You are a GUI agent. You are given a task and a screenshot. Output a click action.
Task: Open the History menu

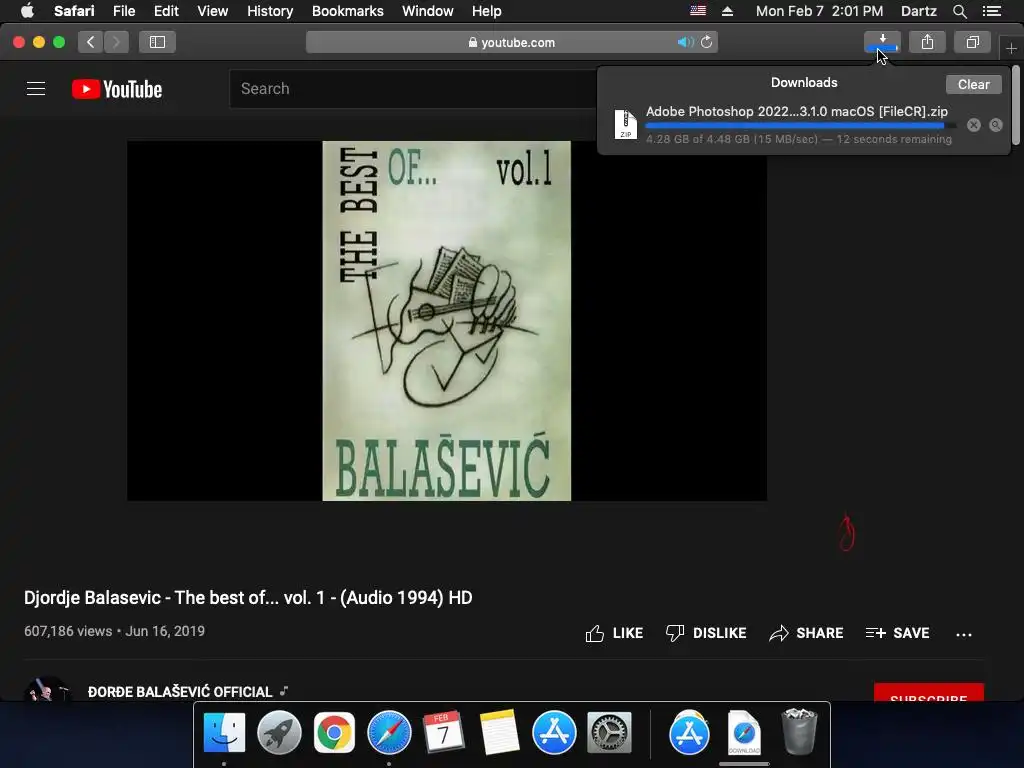[270, 11]
